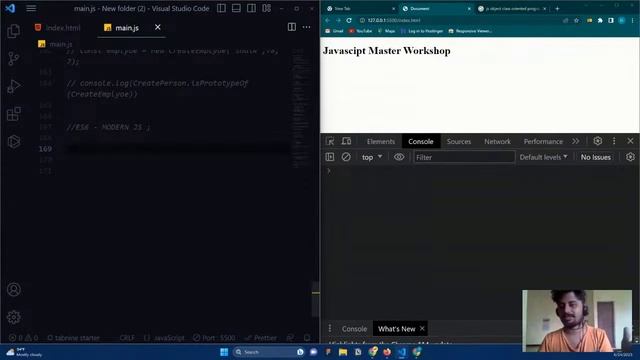Toggle the secondary side bar layout icon

[251, 8]
